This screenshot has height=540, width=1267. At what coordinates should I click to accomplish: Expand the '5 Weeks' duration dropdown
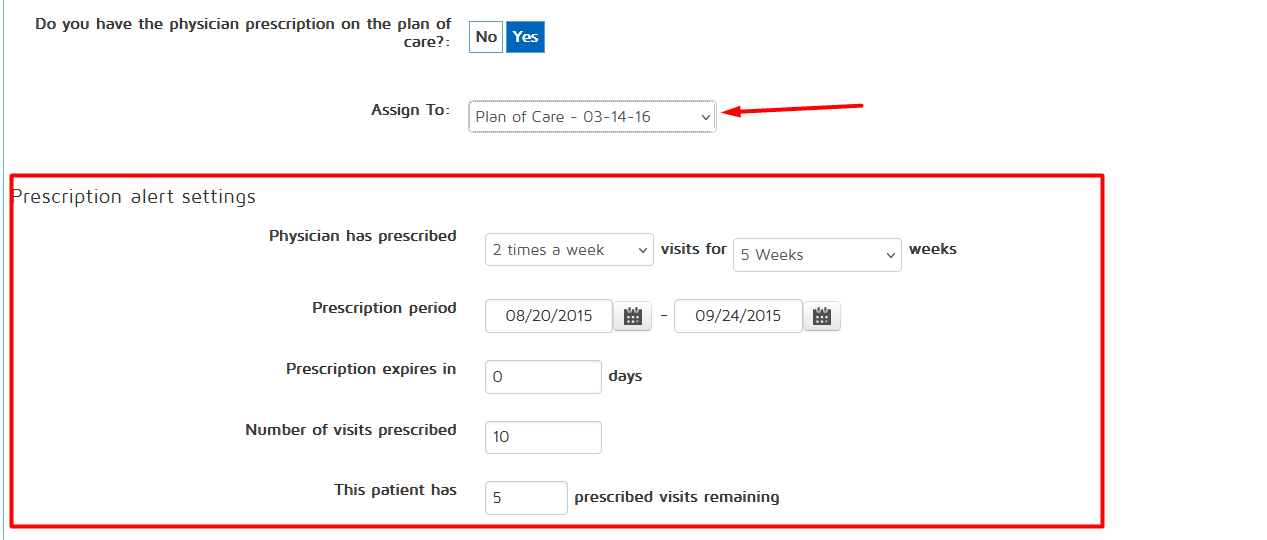817,255
